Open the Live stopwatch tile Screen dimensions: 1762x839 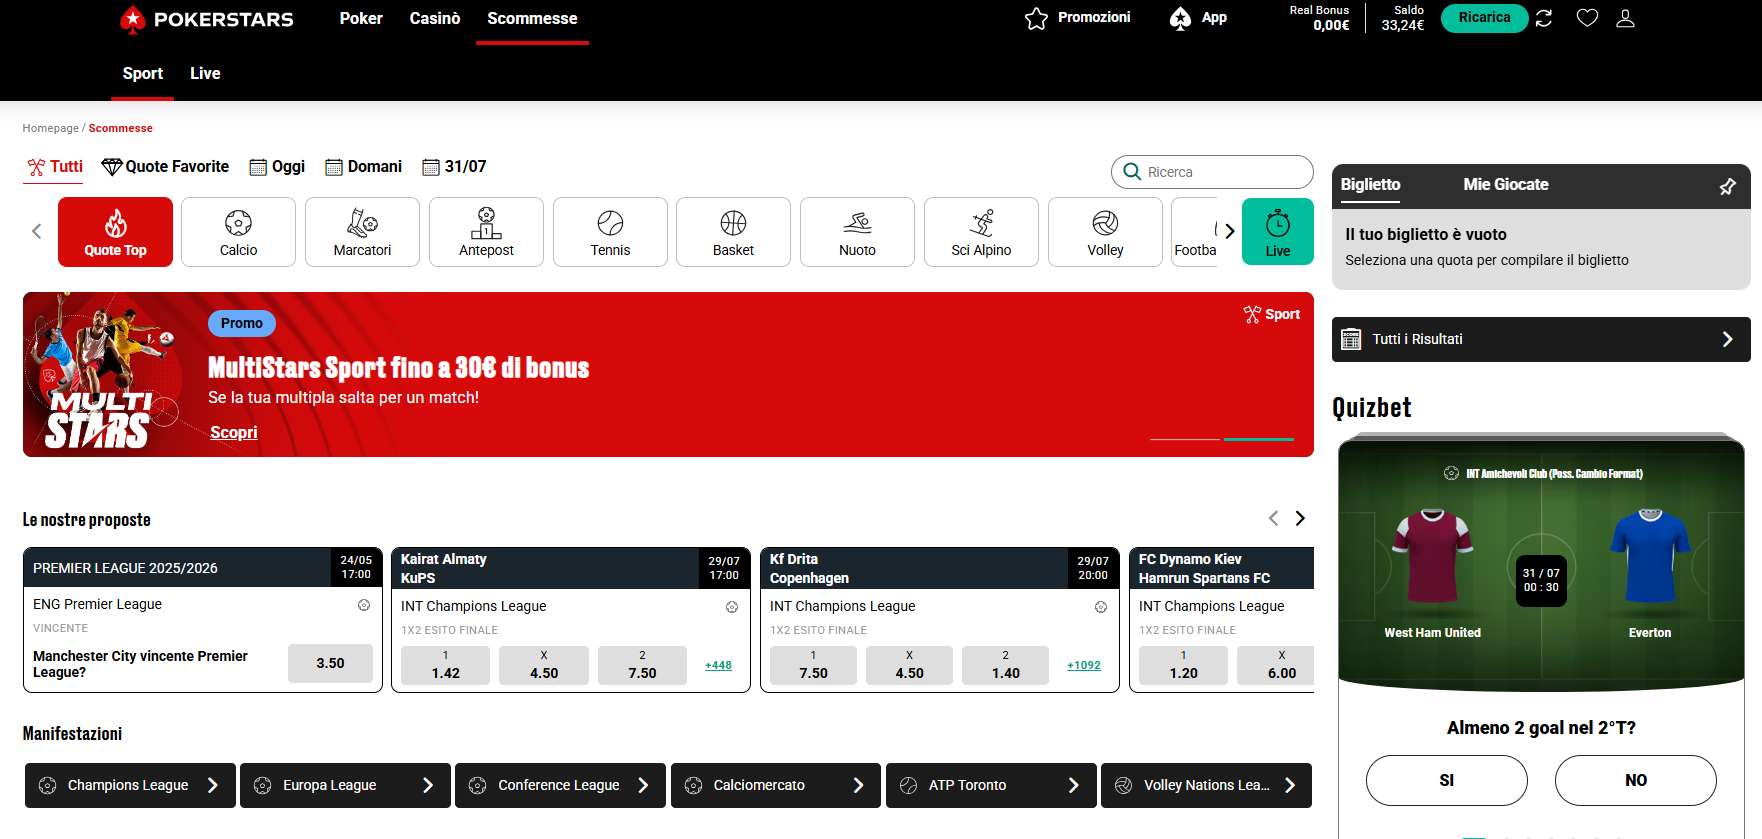point(1278,231)
